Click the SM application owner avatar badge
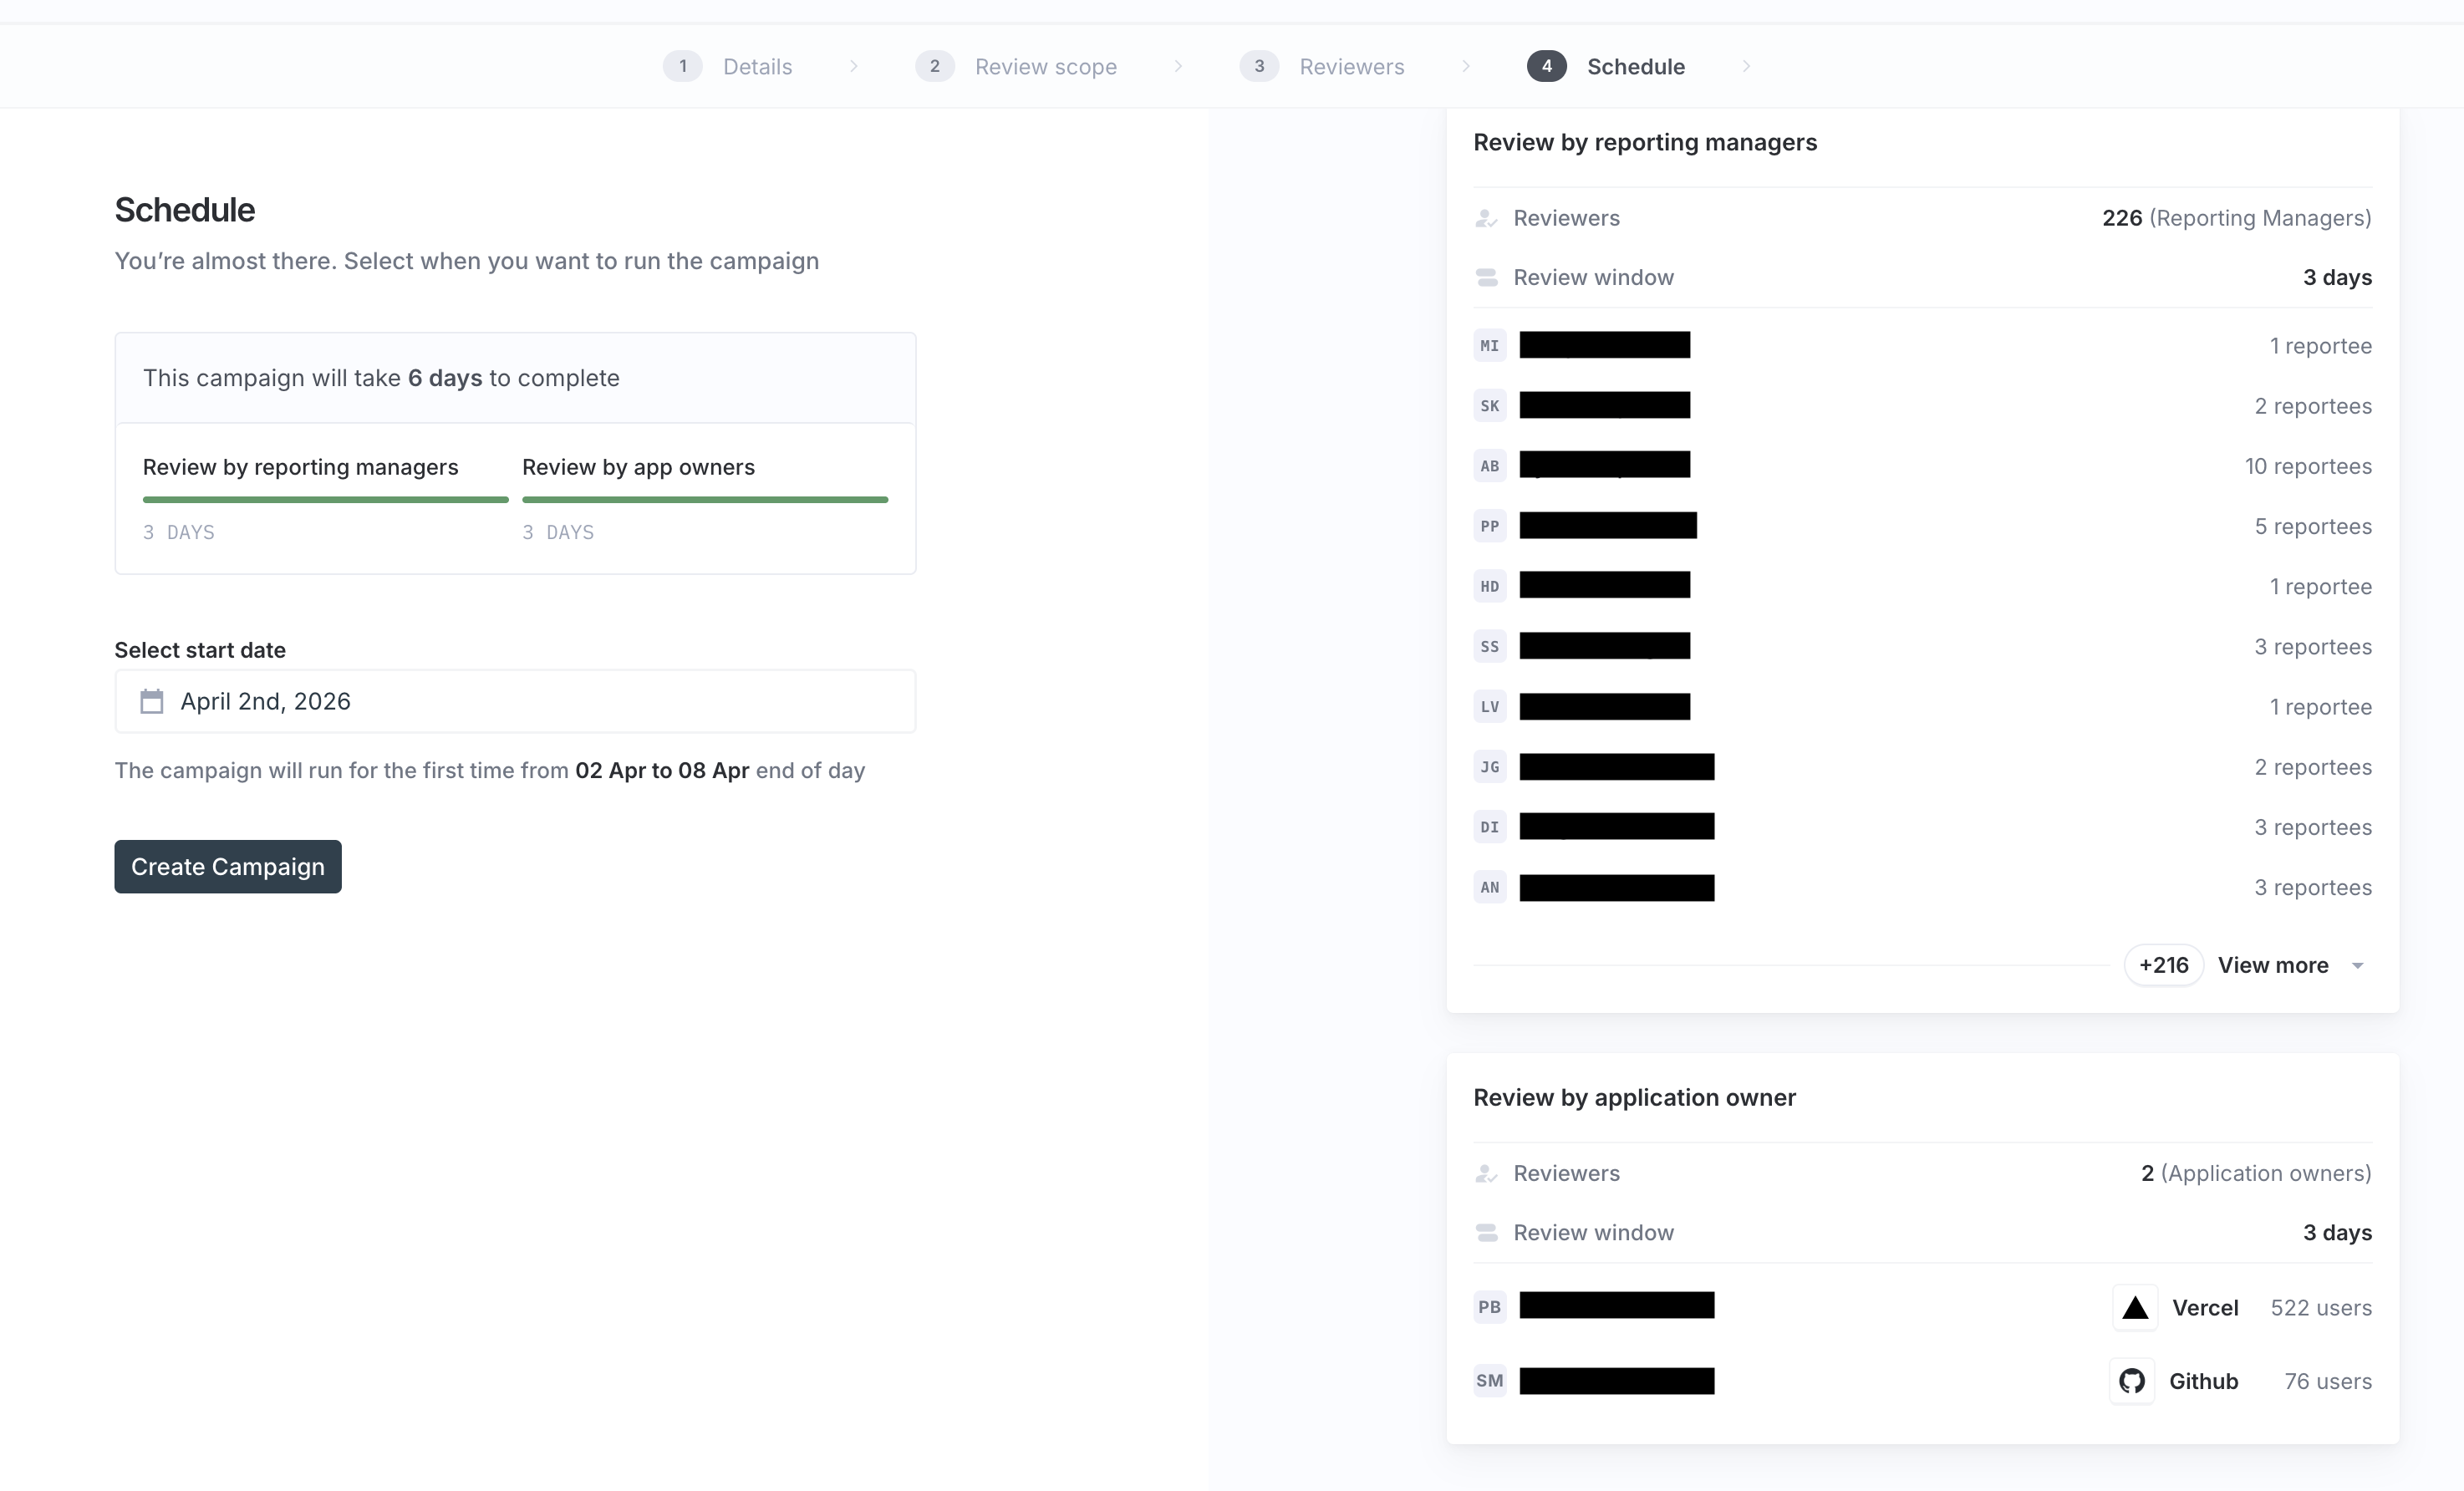Screen dimensions: 2464x1491 click(x=1489, y=1381)
